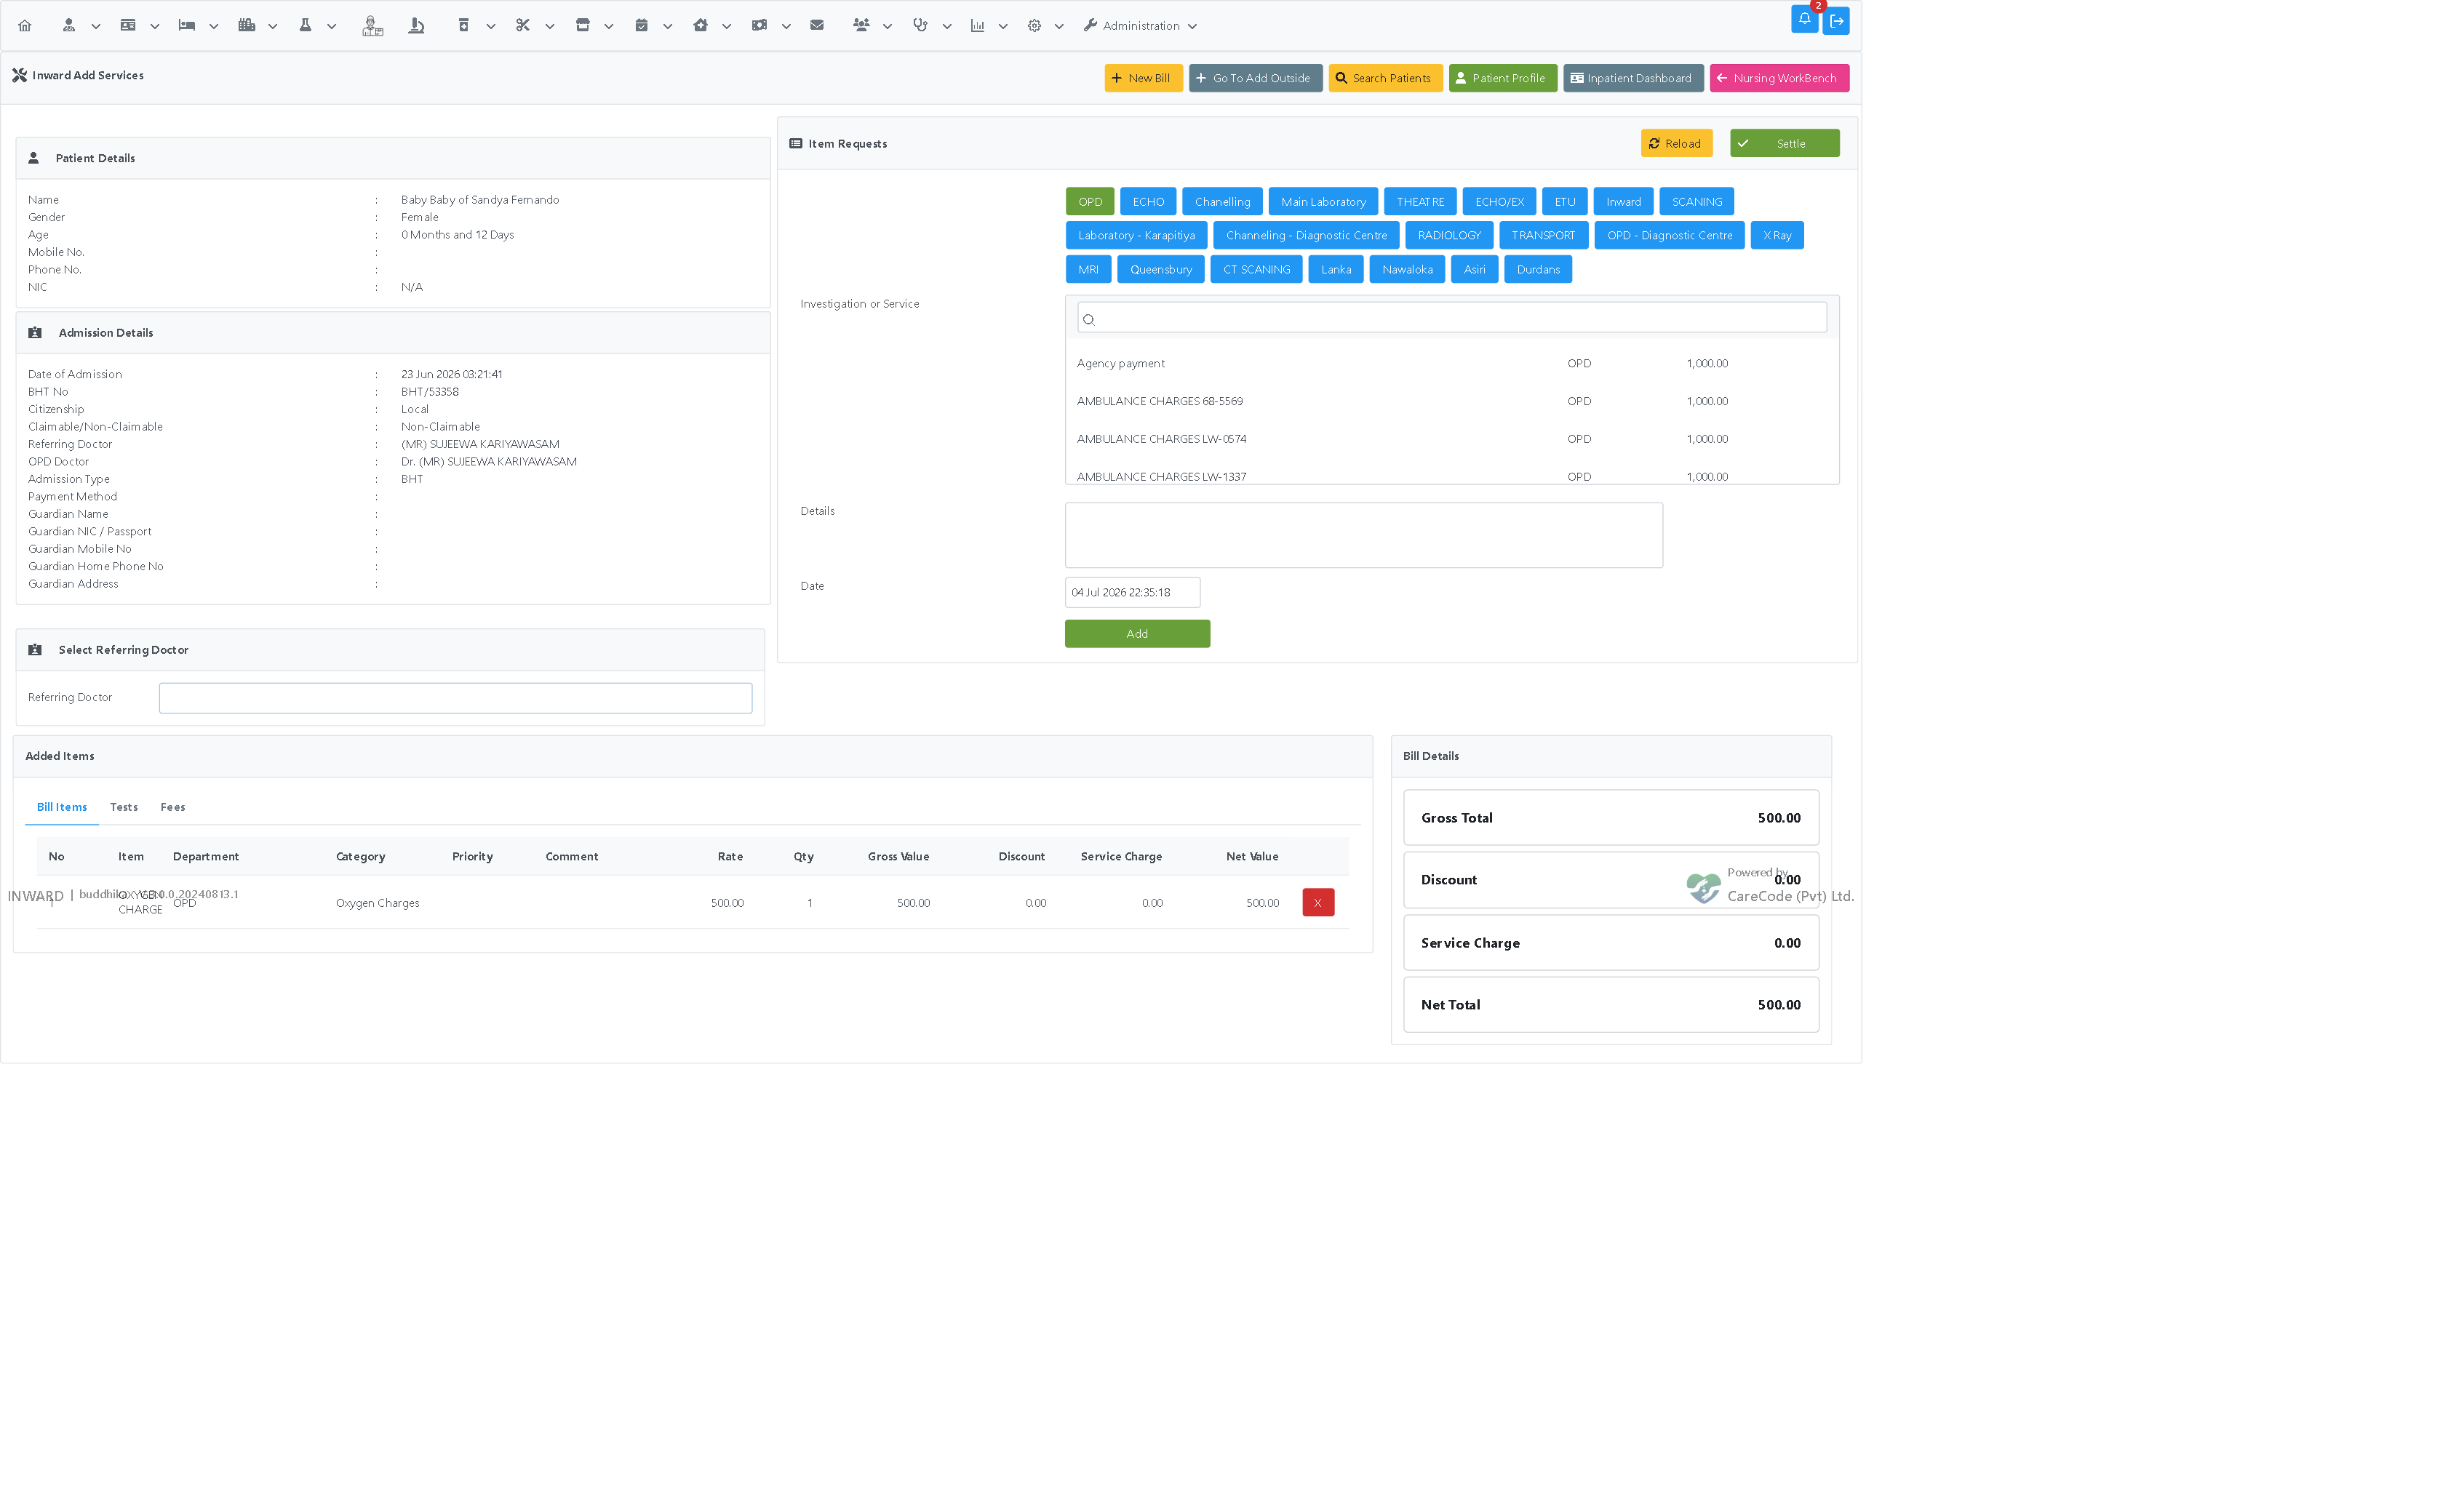Click the doctor/user icon in navbar
This screenshot has width=2464, height=1512.
69,26
